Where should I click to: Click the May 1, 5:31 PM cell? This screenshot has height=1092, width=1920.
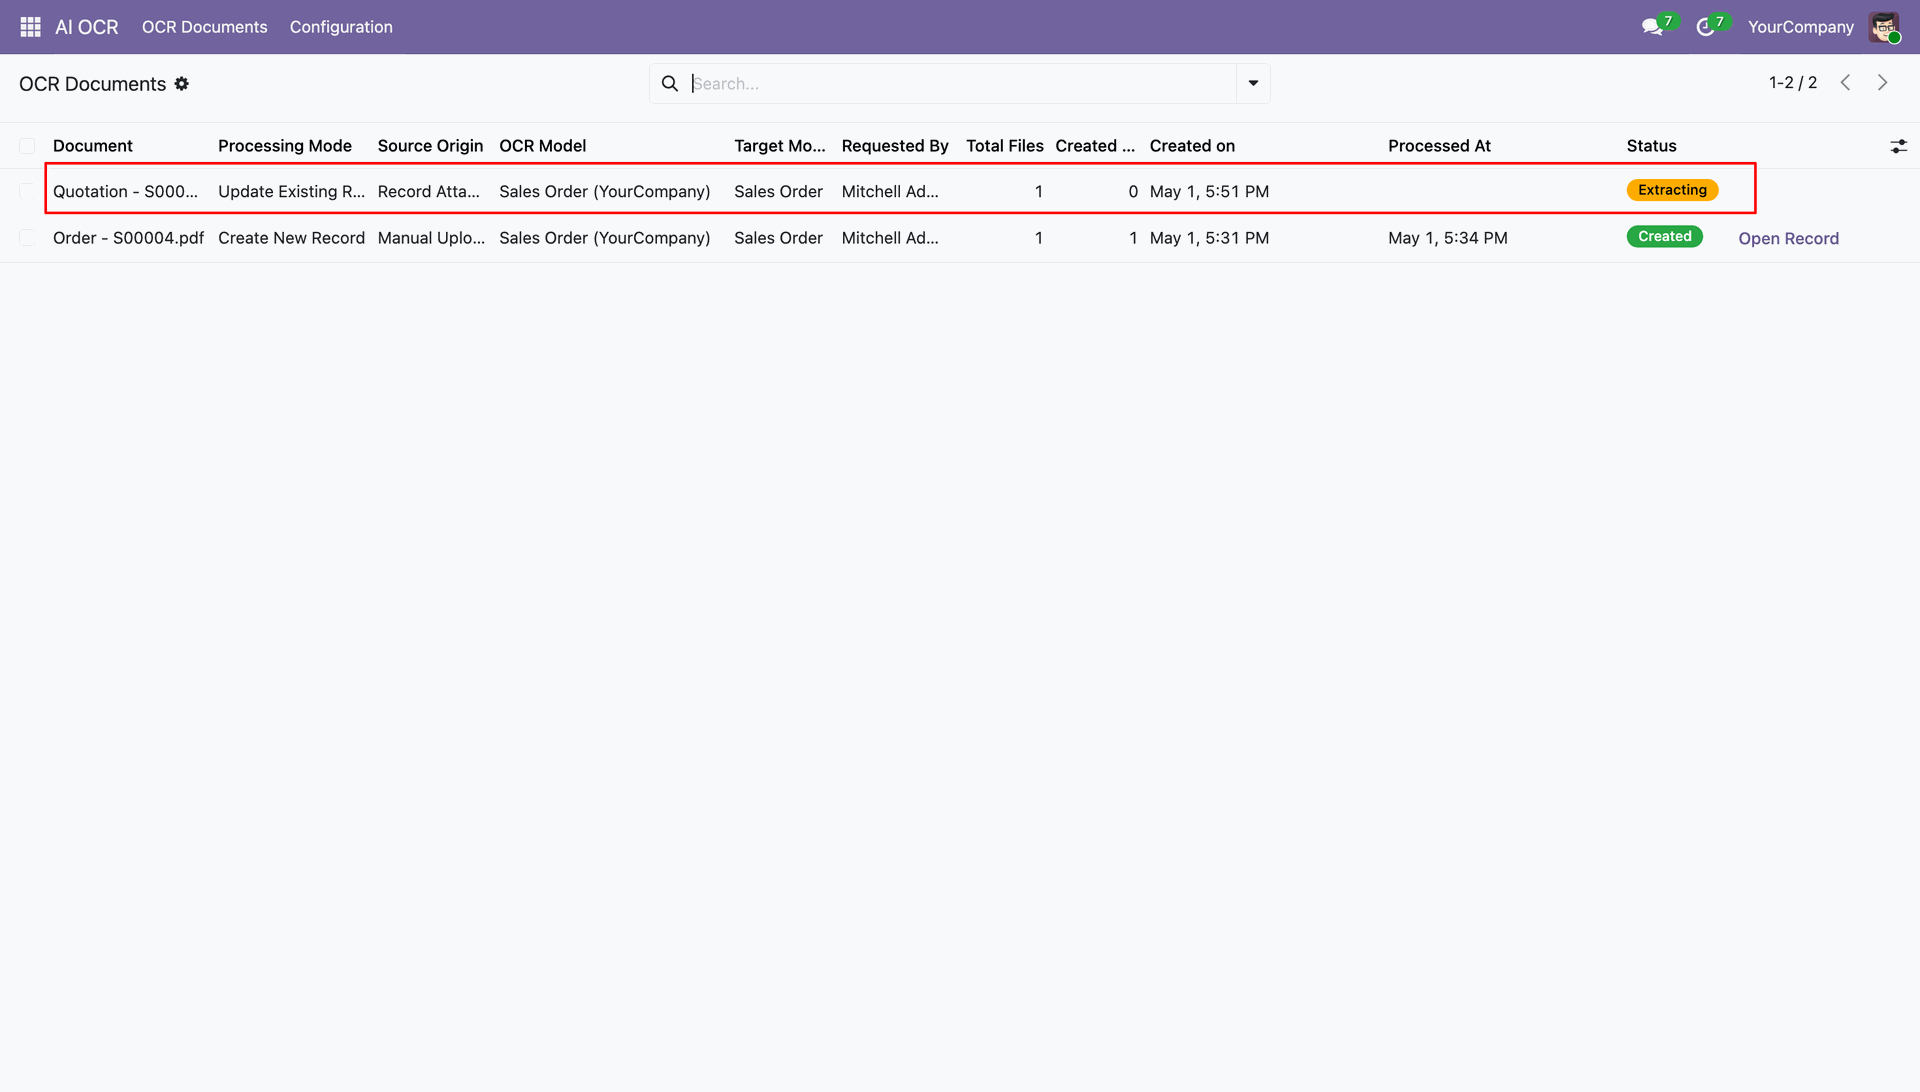[1209, 238]
